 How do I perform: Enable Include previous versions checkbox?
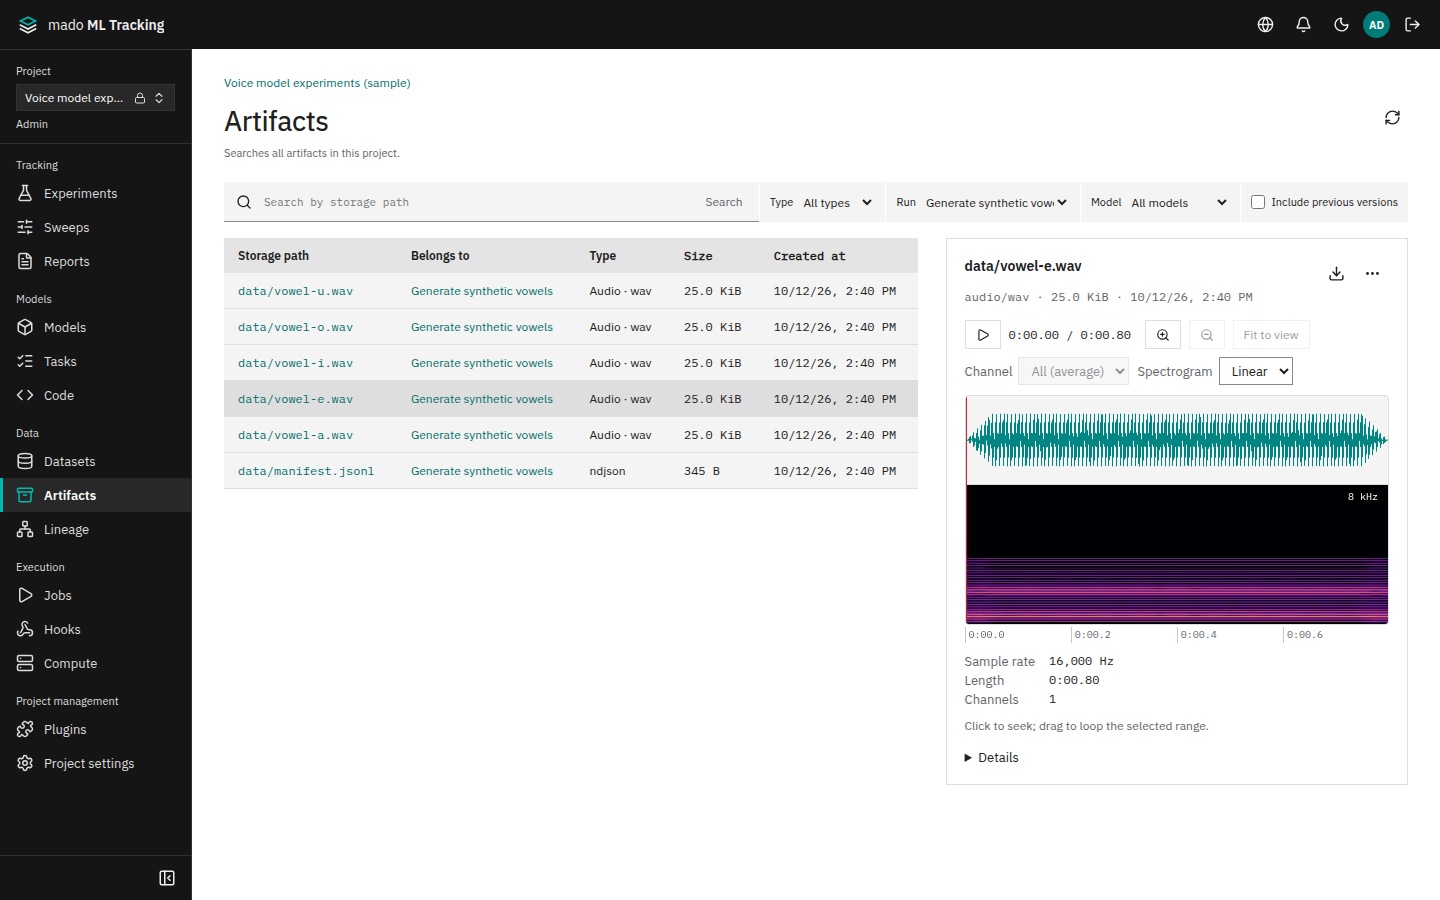(1258, 202)
